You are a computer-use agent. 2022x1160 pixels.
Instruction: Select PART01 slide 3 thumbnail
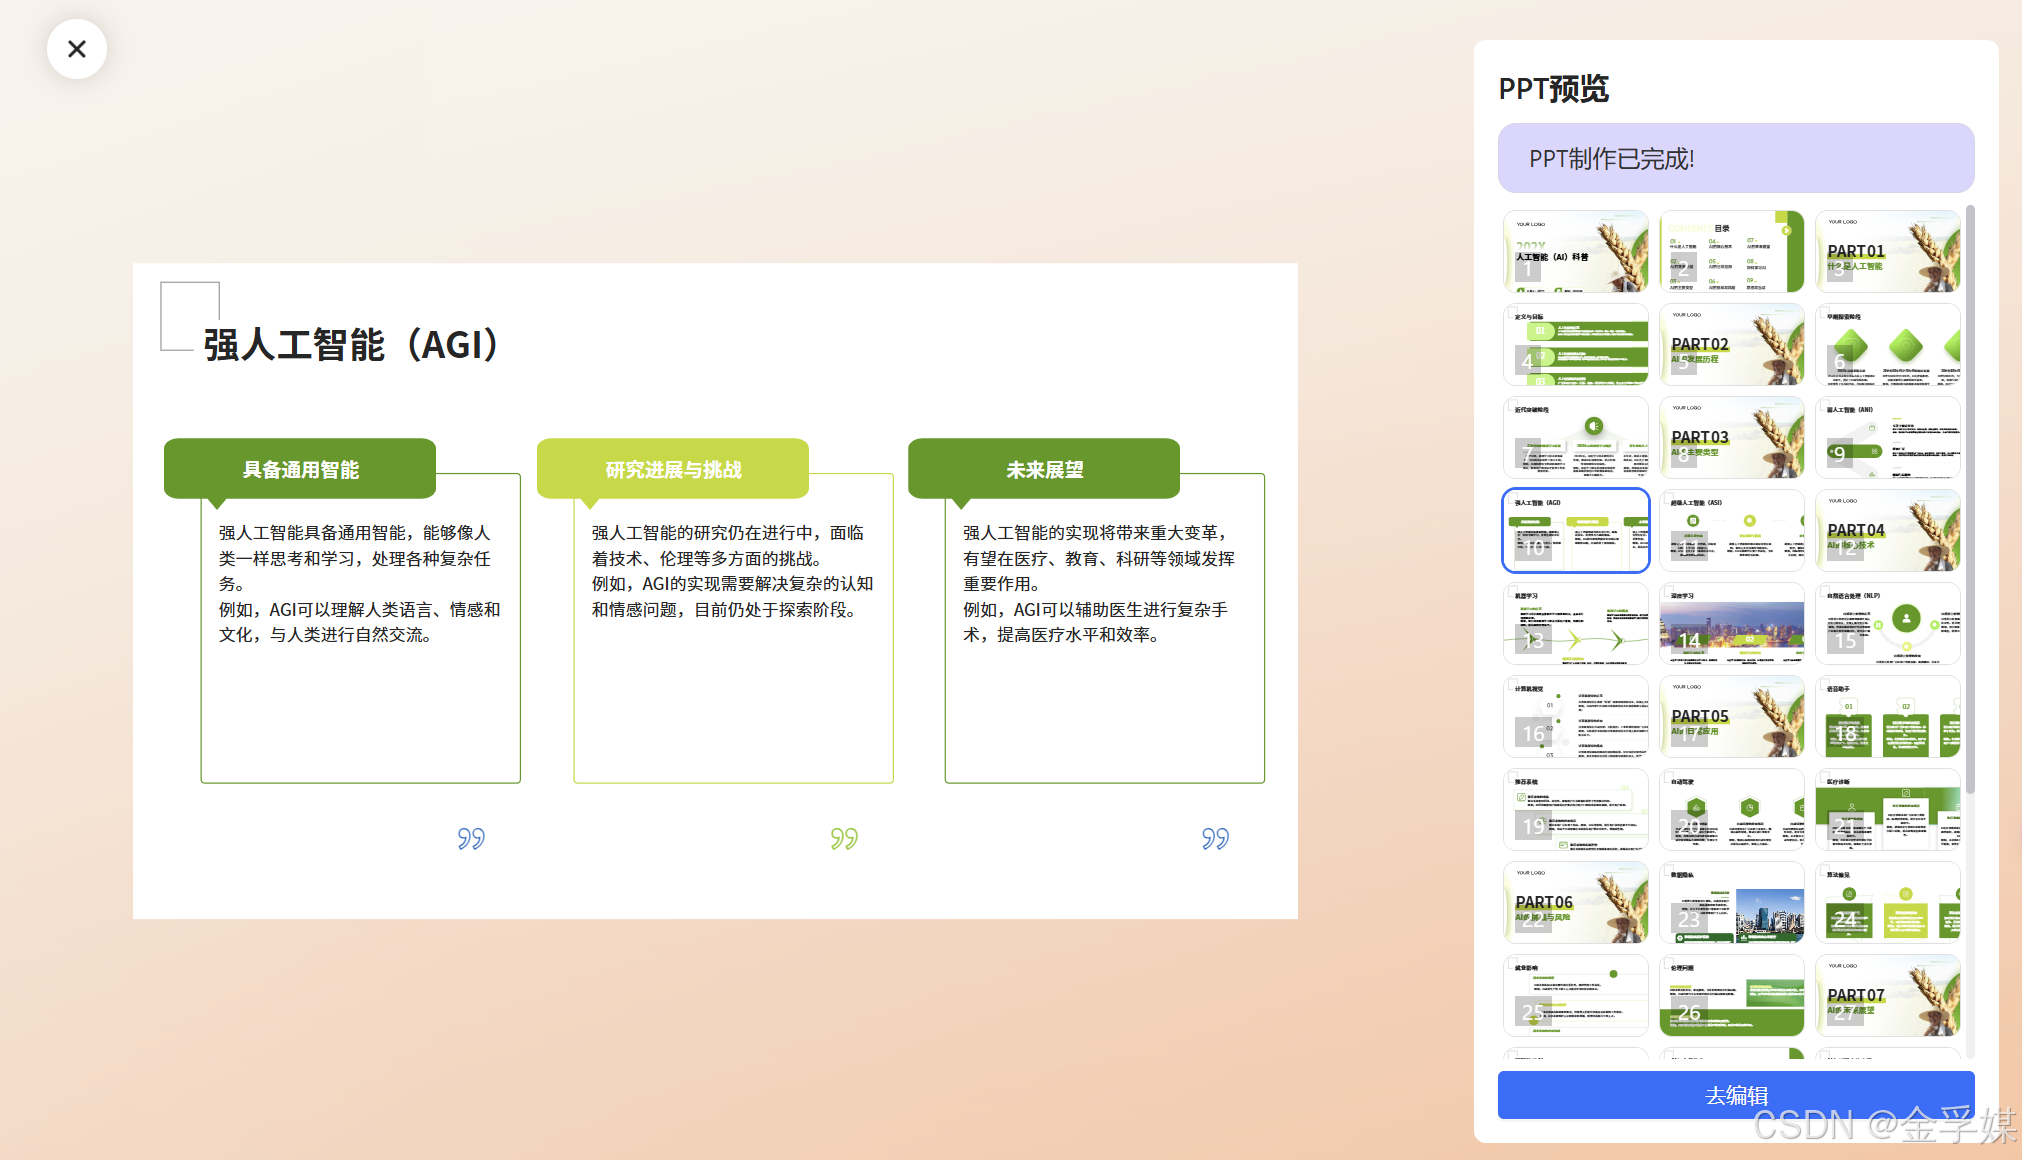1887,251
